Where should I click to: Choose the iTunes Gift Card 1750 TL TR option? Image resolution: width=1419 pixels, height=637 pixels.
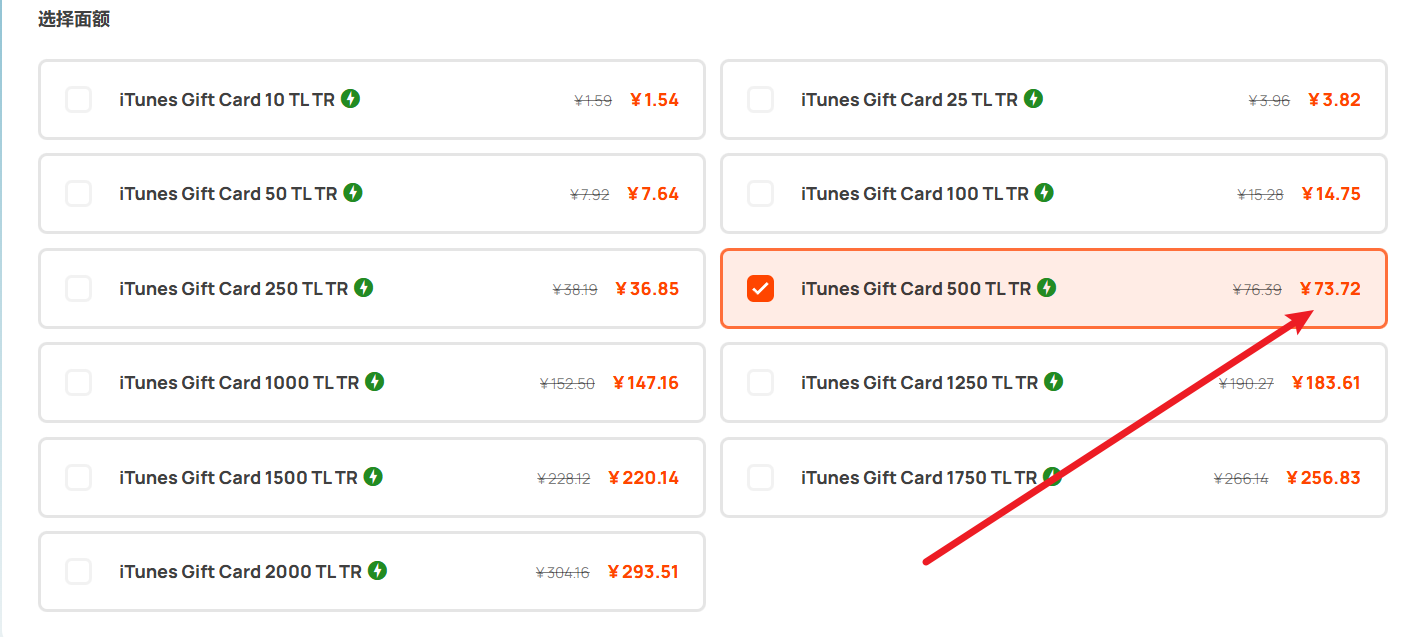coord(1054,477)
